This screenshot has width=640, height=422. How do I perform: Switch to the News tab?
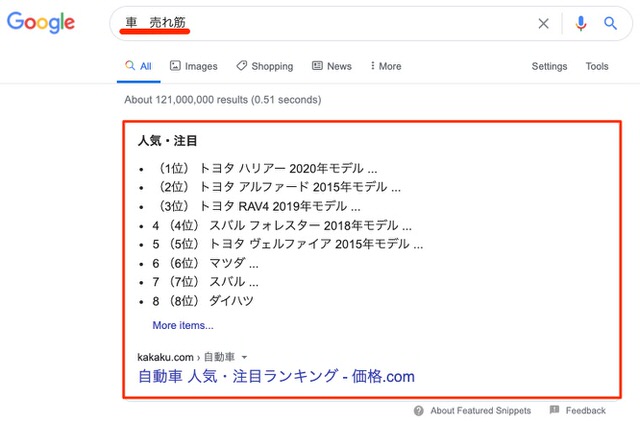pyautogui.click(x=331, y=66)
